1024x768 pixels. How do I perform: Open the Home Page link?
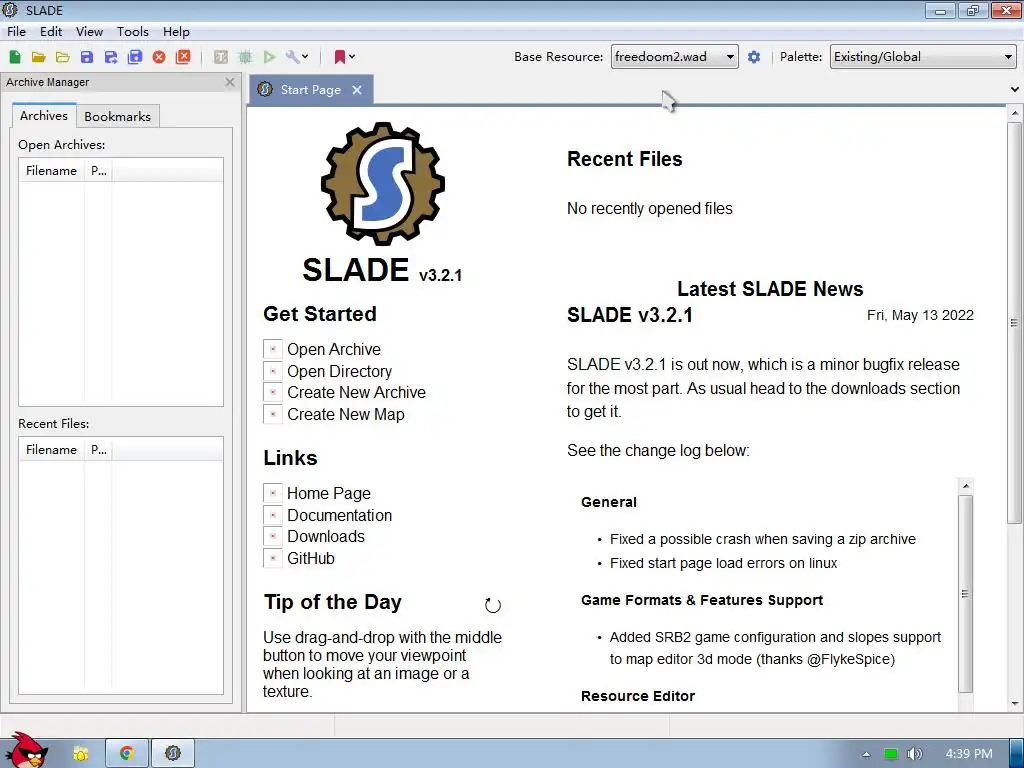click(328, 493)
